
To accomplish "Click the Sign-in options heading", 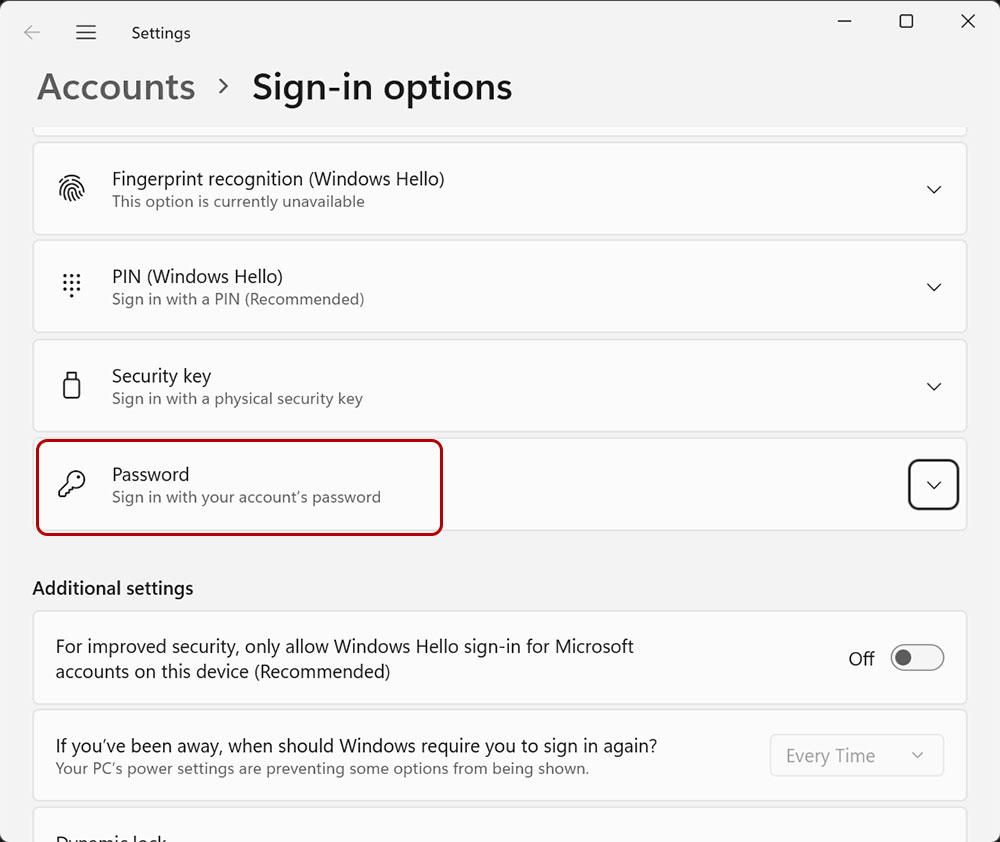I will pos(382,87).
